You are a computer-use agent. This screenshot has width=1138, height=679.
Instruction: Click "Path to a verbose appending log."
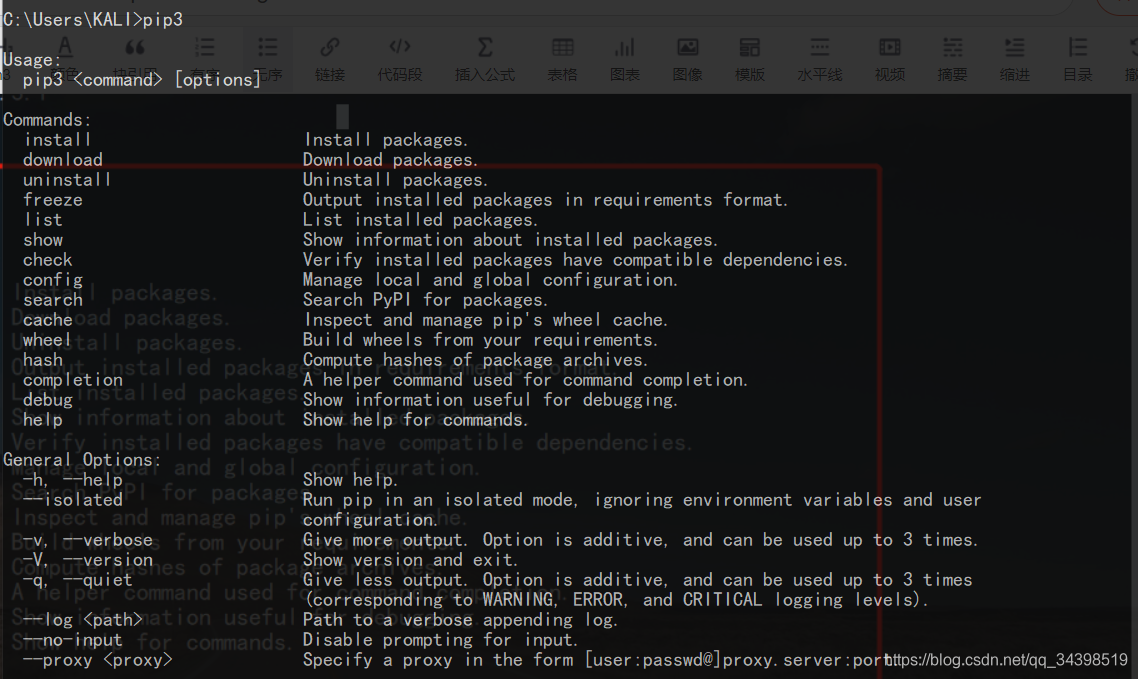pyautogui.click(x=461, y=620)
